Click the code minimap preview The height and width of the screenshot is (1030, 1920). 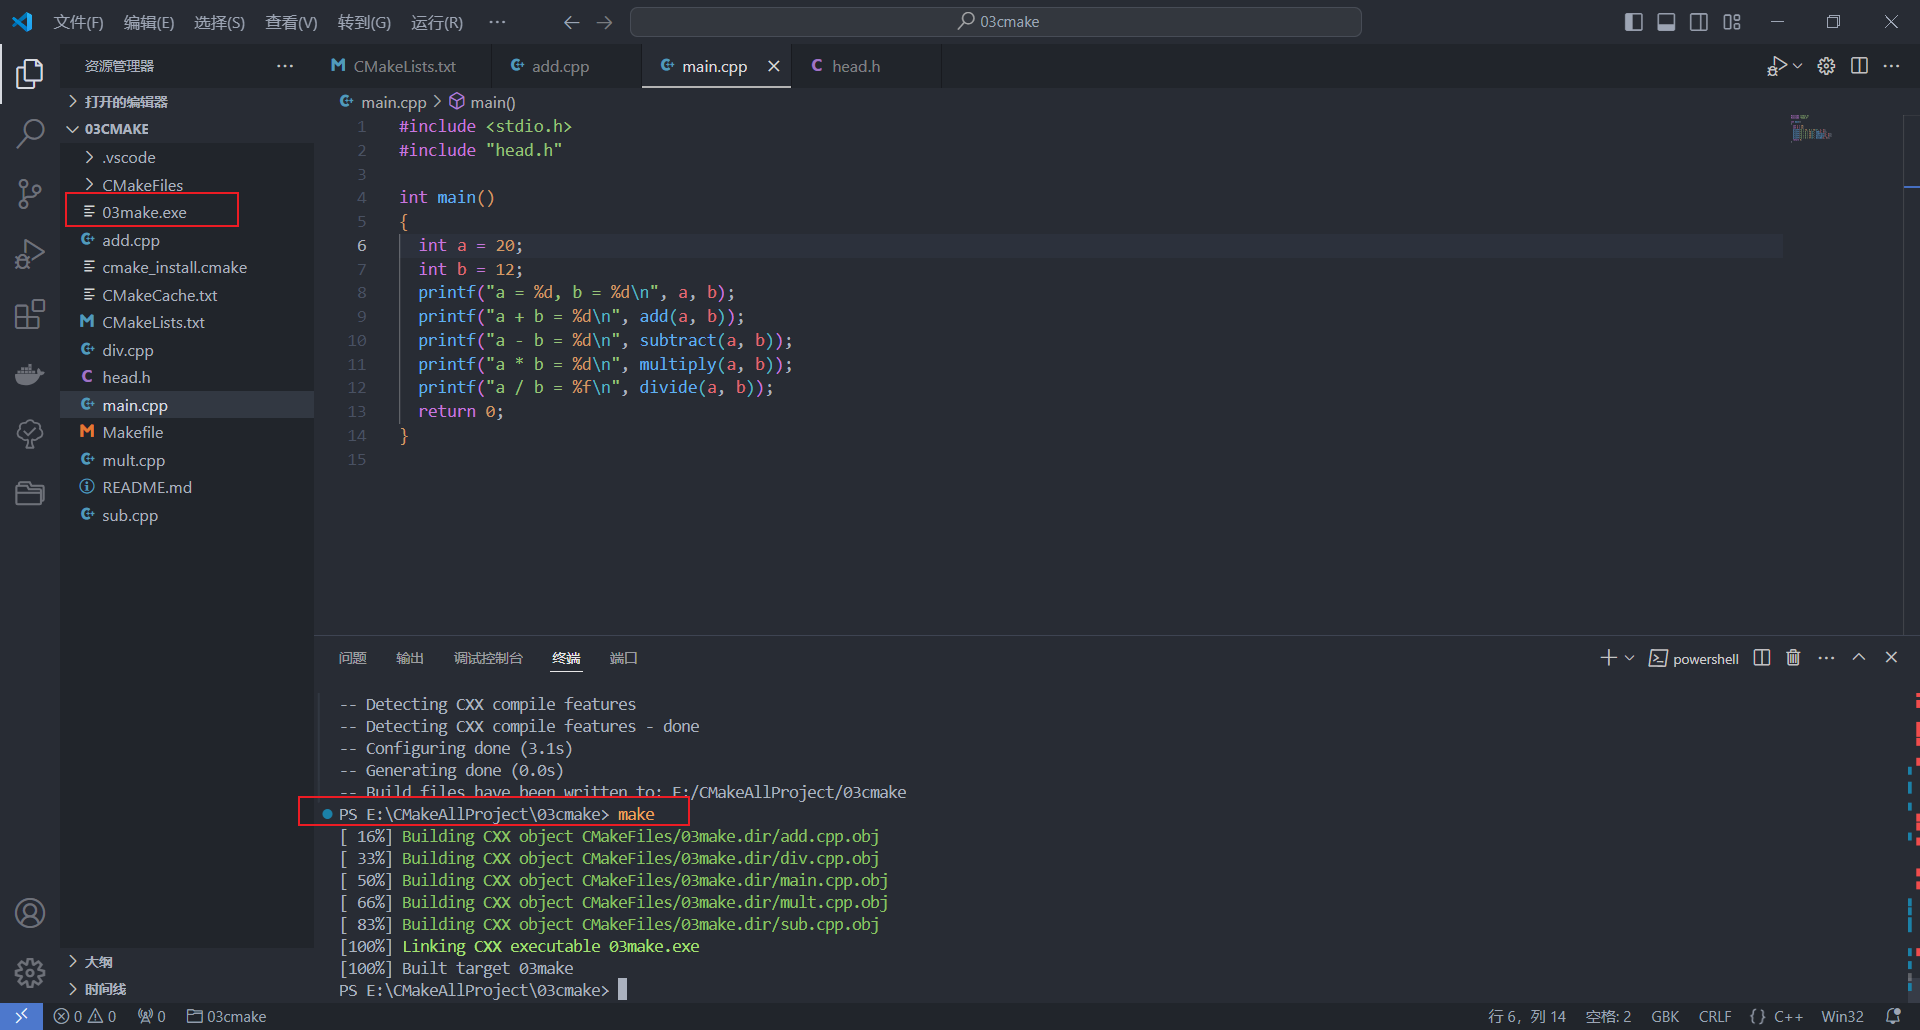pos(1810,128)
